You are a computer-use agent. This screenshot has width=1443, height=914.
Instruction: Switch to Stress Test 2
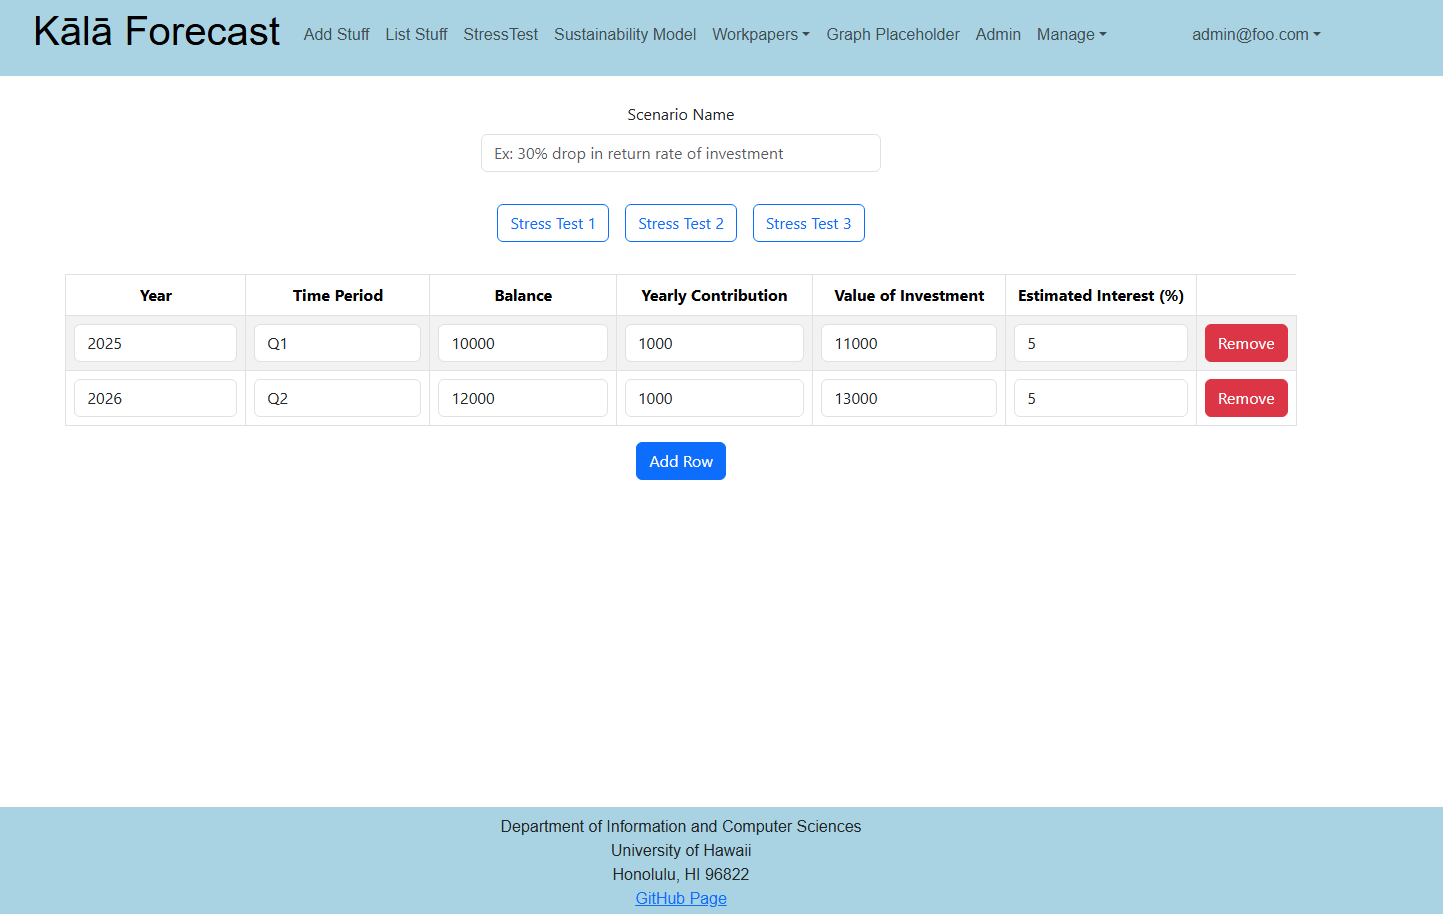click(680, 223)
